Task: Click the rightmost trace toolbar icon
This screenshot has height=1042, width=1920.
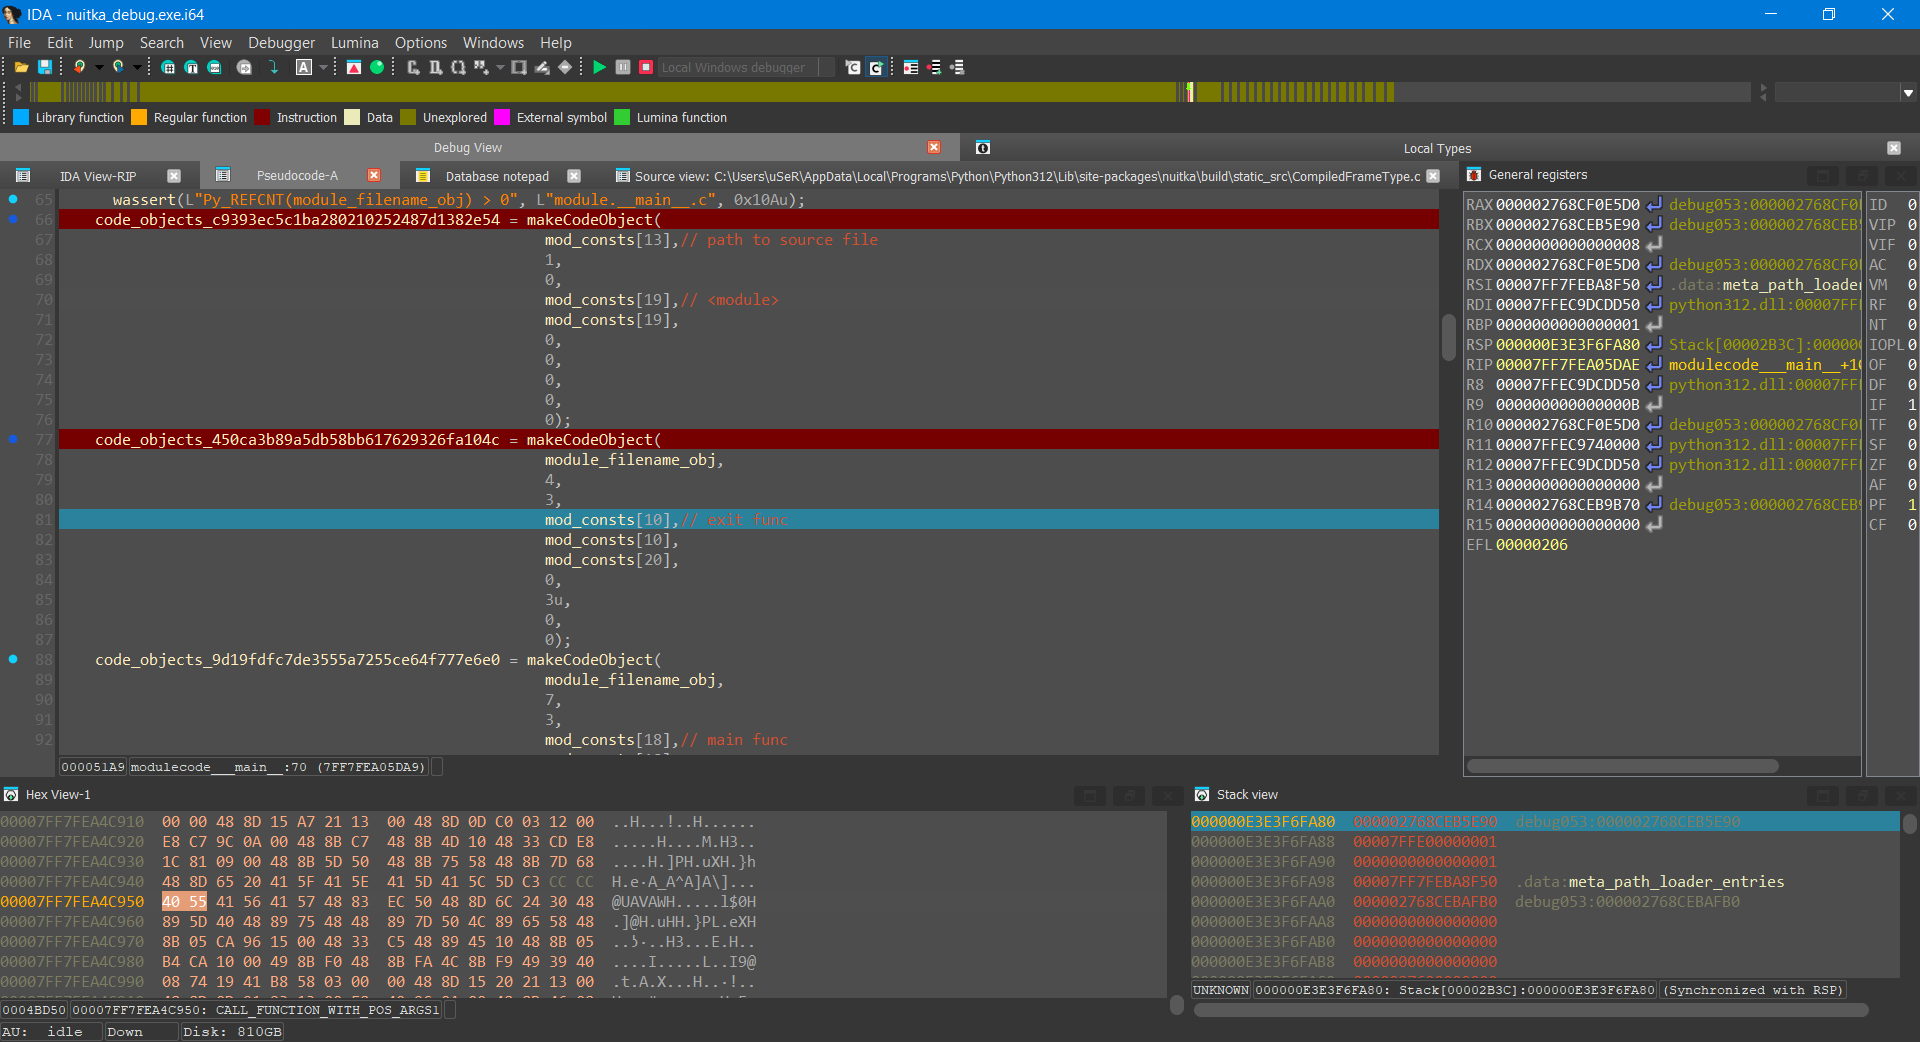Action: coord(957,67)
